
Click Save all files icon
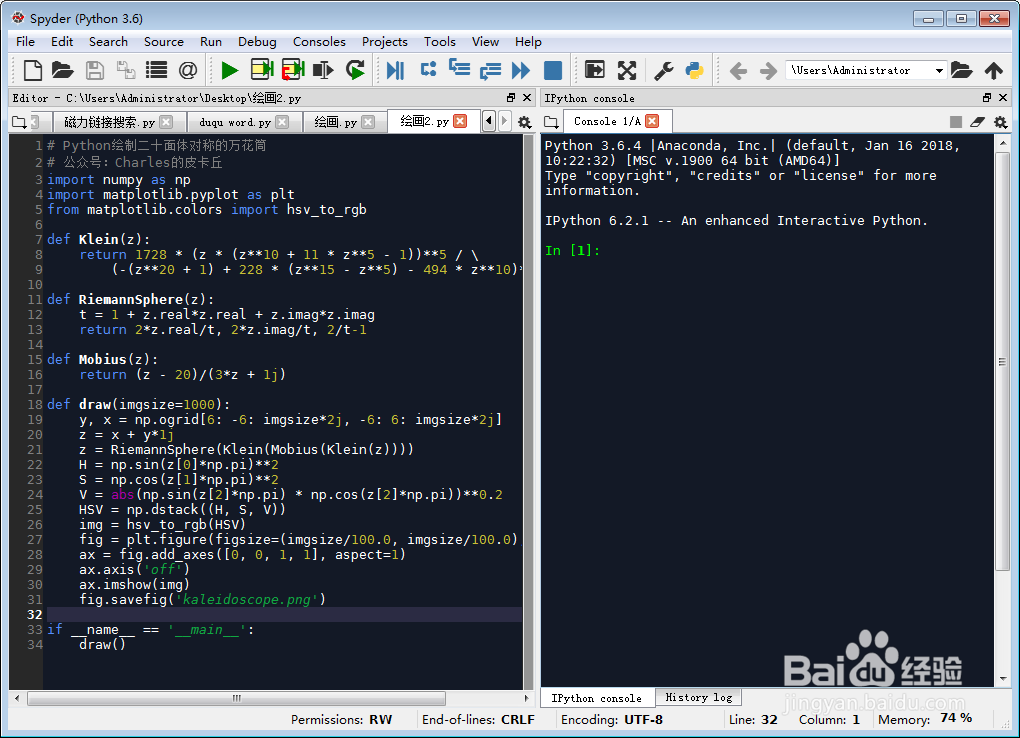point(126,70)
